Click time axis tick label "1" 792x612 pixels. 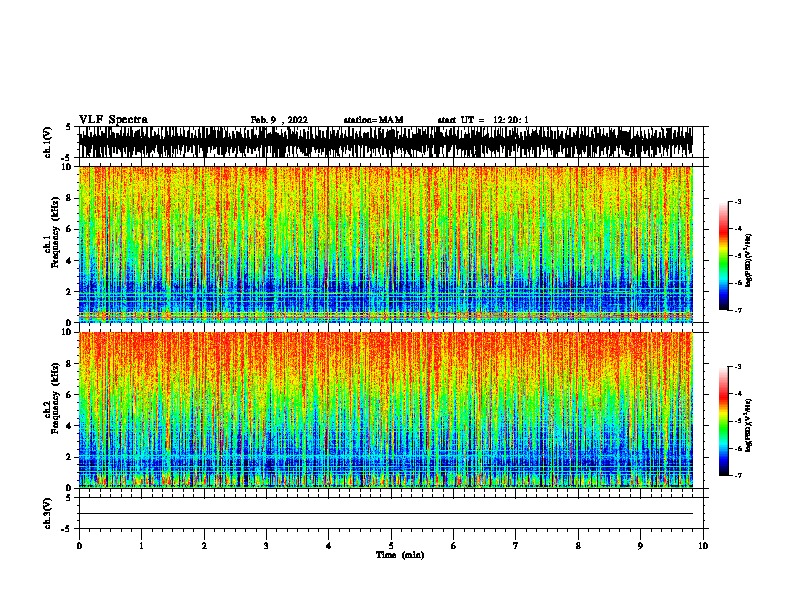tap(141, 546)
